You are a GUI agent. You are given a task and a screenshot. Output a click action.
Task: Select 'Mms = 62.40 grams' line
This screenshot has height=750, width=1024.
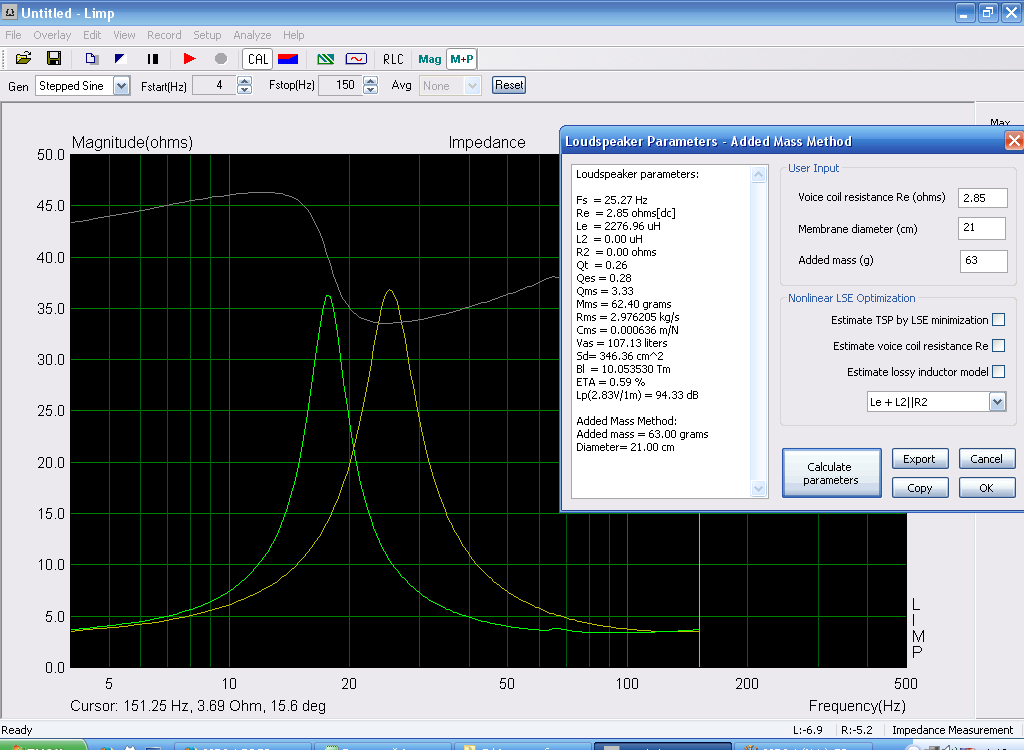(624, 304)
